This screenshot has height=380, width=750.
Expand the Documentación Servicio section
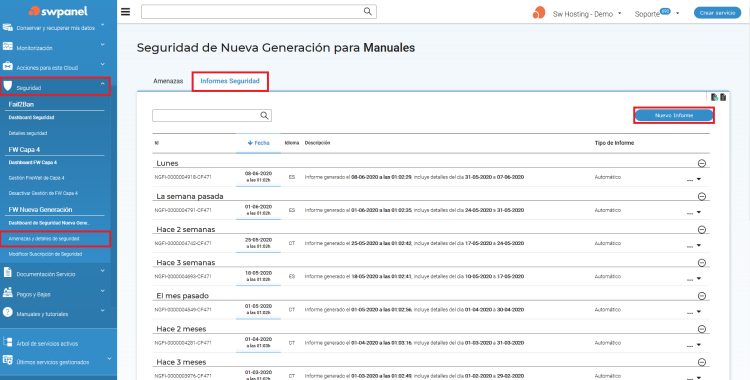click(x=102, y=270)
